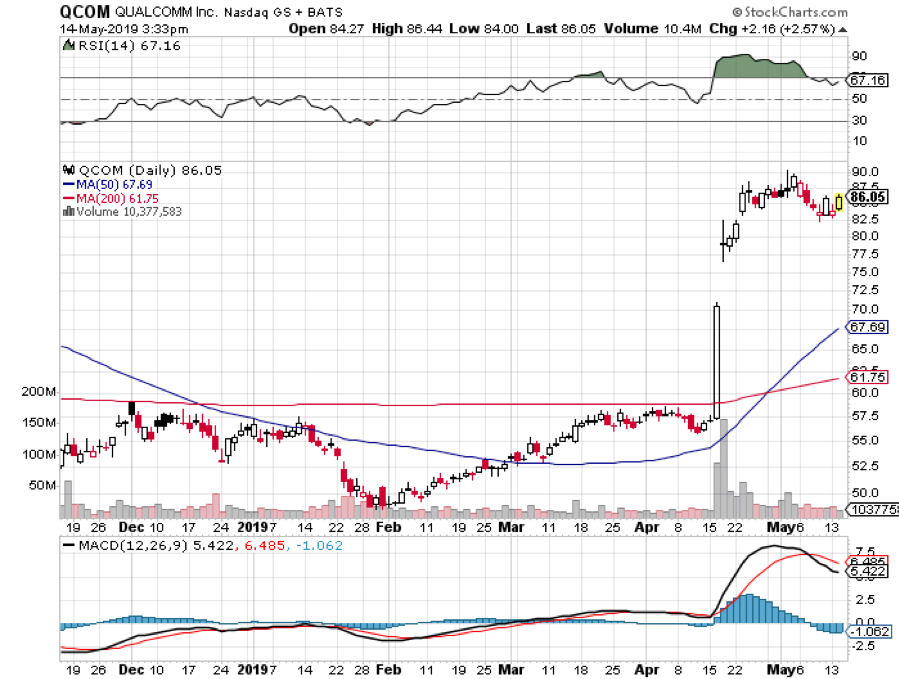Click the 50M volume axis label

tap(42, 486)
